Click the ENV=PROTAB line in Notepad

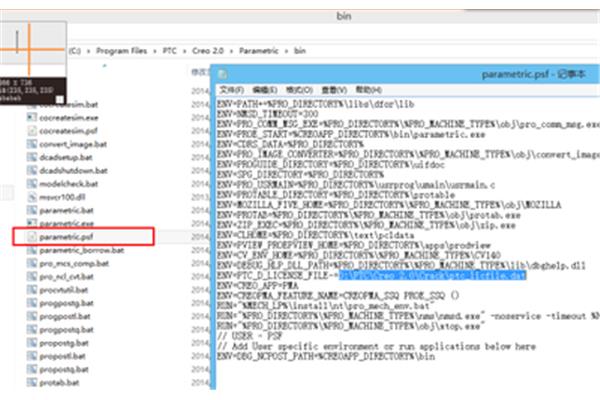tap(368, 215)
